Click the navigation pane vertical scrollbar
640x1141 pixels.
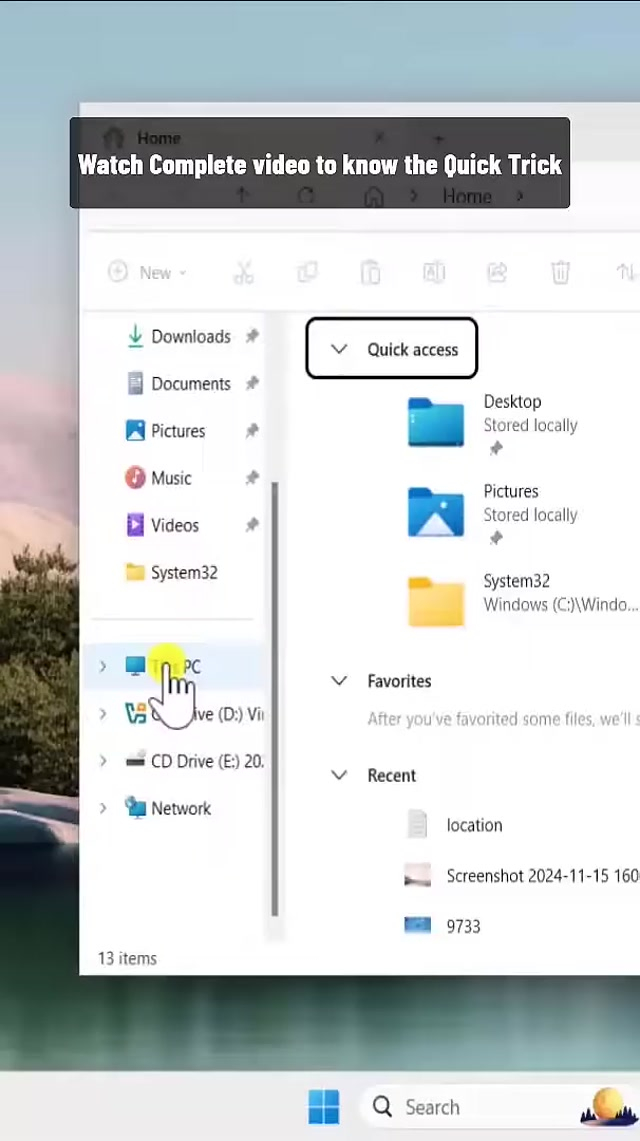275,700
